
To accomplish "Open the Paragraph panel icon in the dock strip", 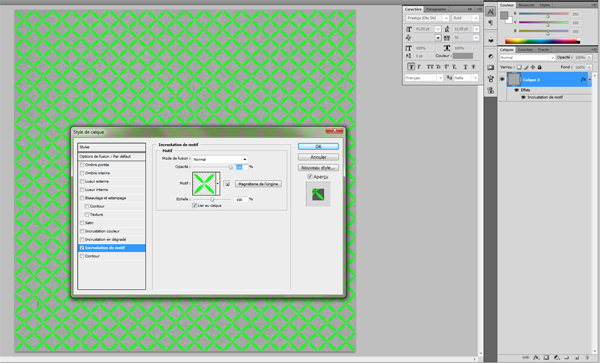I will point(490,23).
